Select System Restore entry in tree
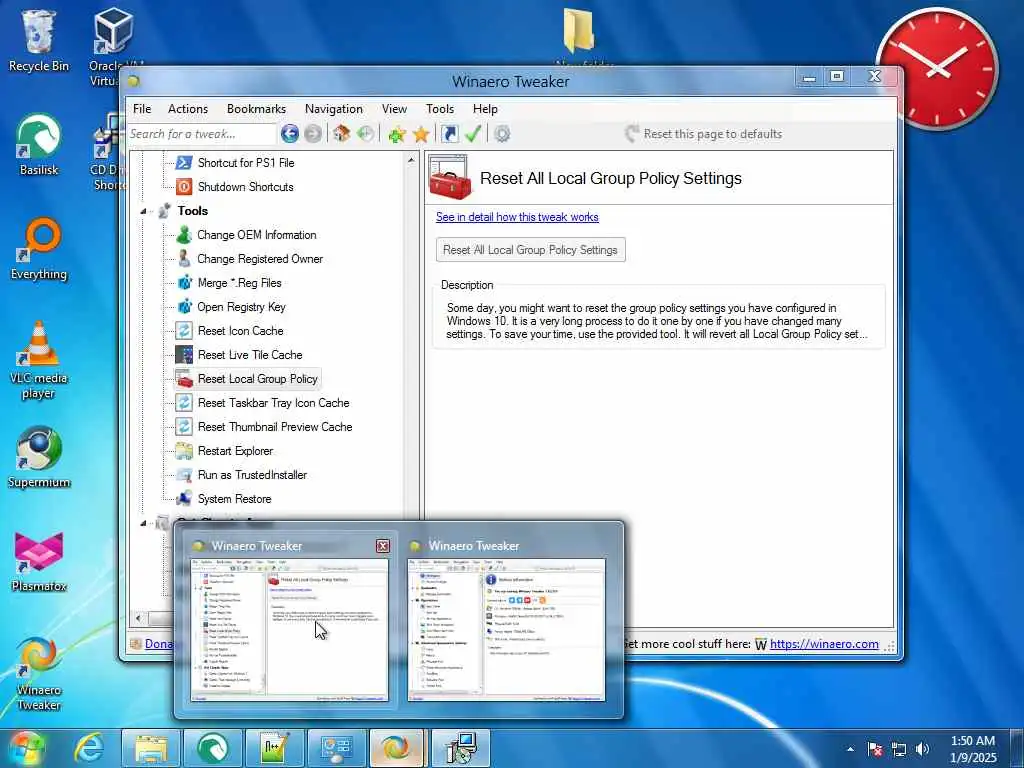The height and width of the screenshot is (768, 1024). (x=234, y=499)
